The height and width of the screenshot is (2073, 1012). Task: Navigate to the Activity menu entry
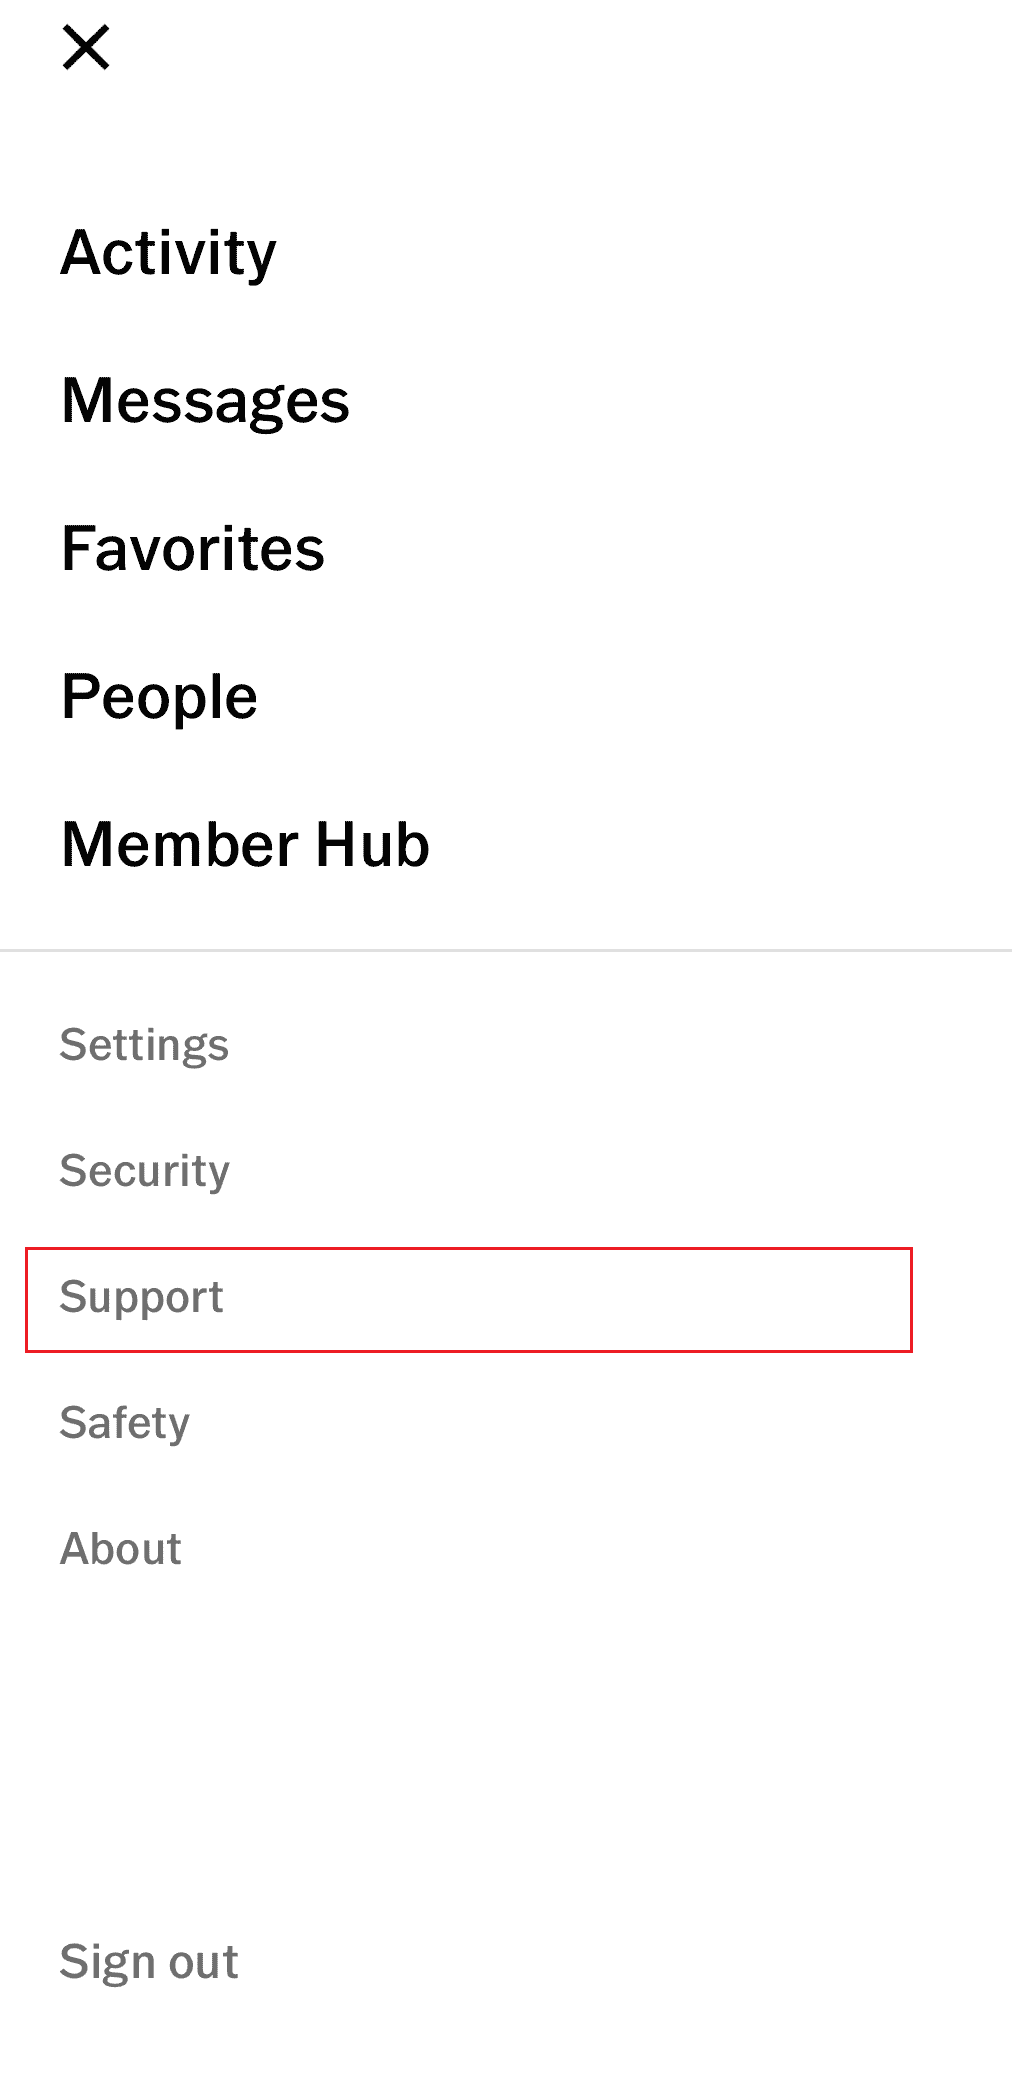pyautogui.click(x=168, y=252)
